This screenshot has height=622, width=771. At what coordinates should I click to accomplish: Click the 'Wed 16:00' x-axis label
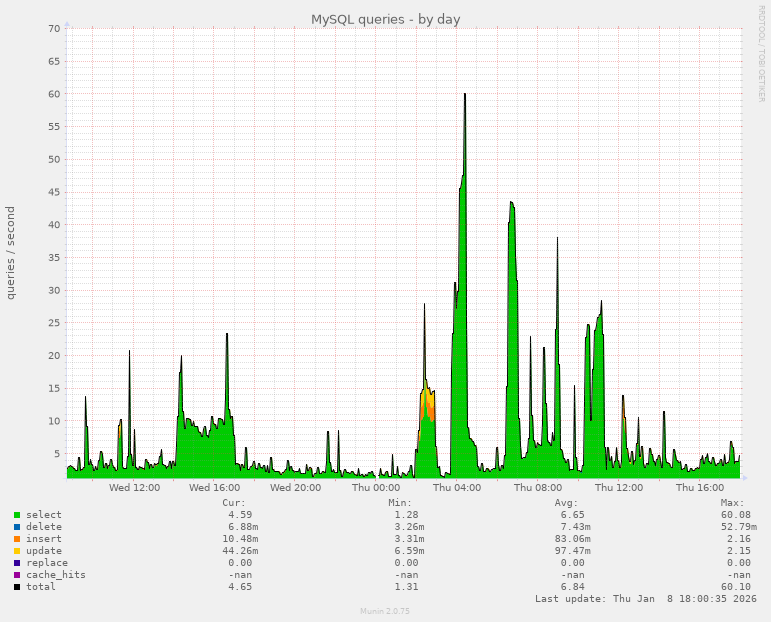pyautogui.click(x=214, y=488)
